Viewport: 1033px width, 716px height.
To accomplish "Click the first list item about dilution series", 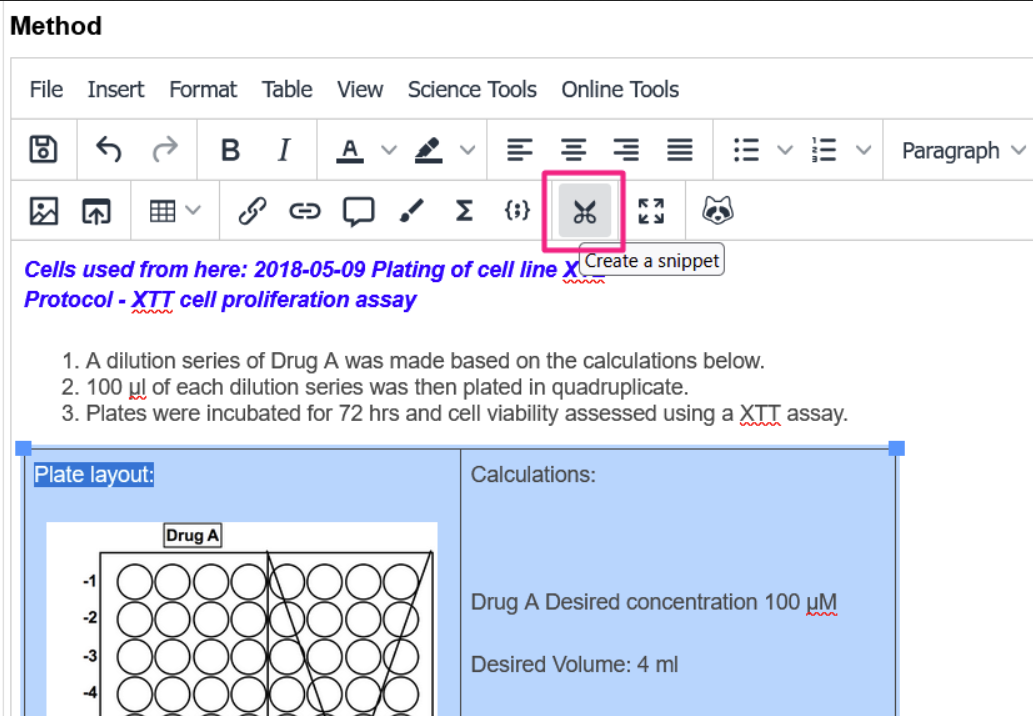I will (425, 361).
